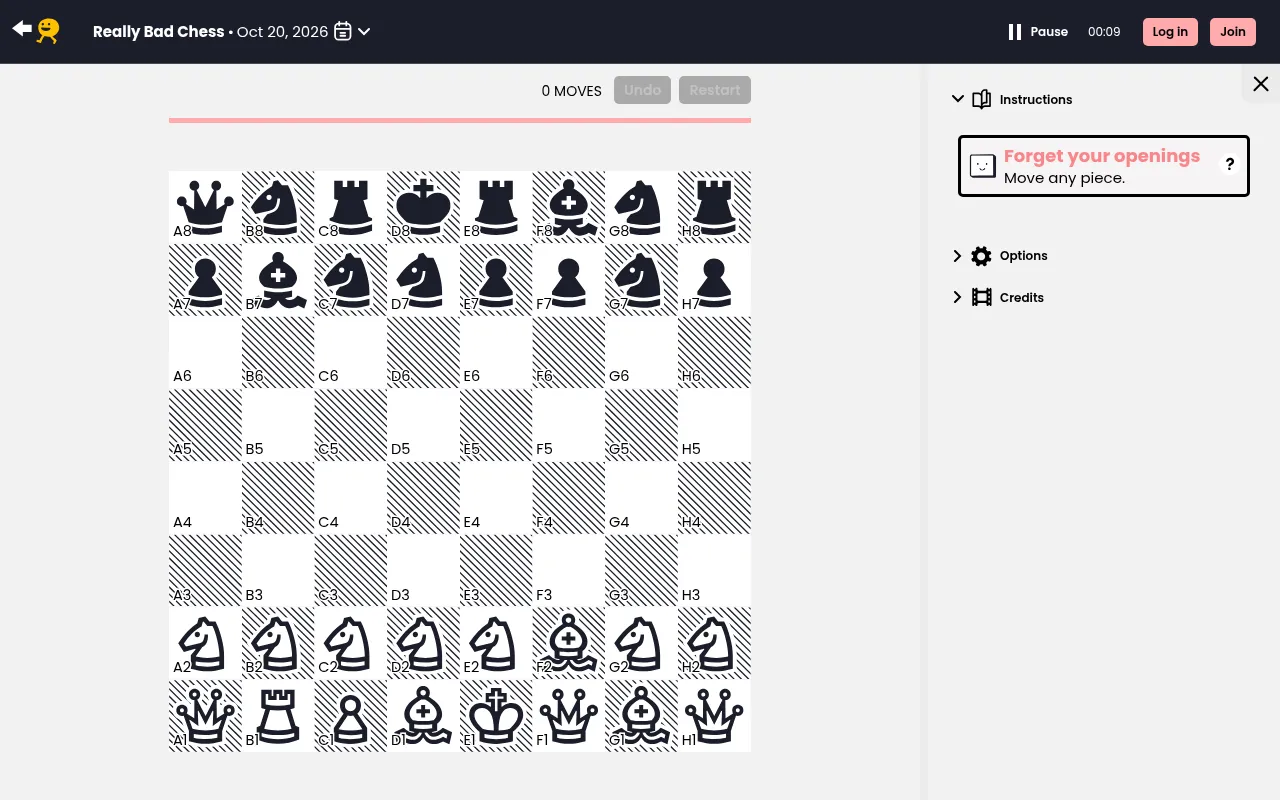Select the white queen on A1

tap(205, 716)
